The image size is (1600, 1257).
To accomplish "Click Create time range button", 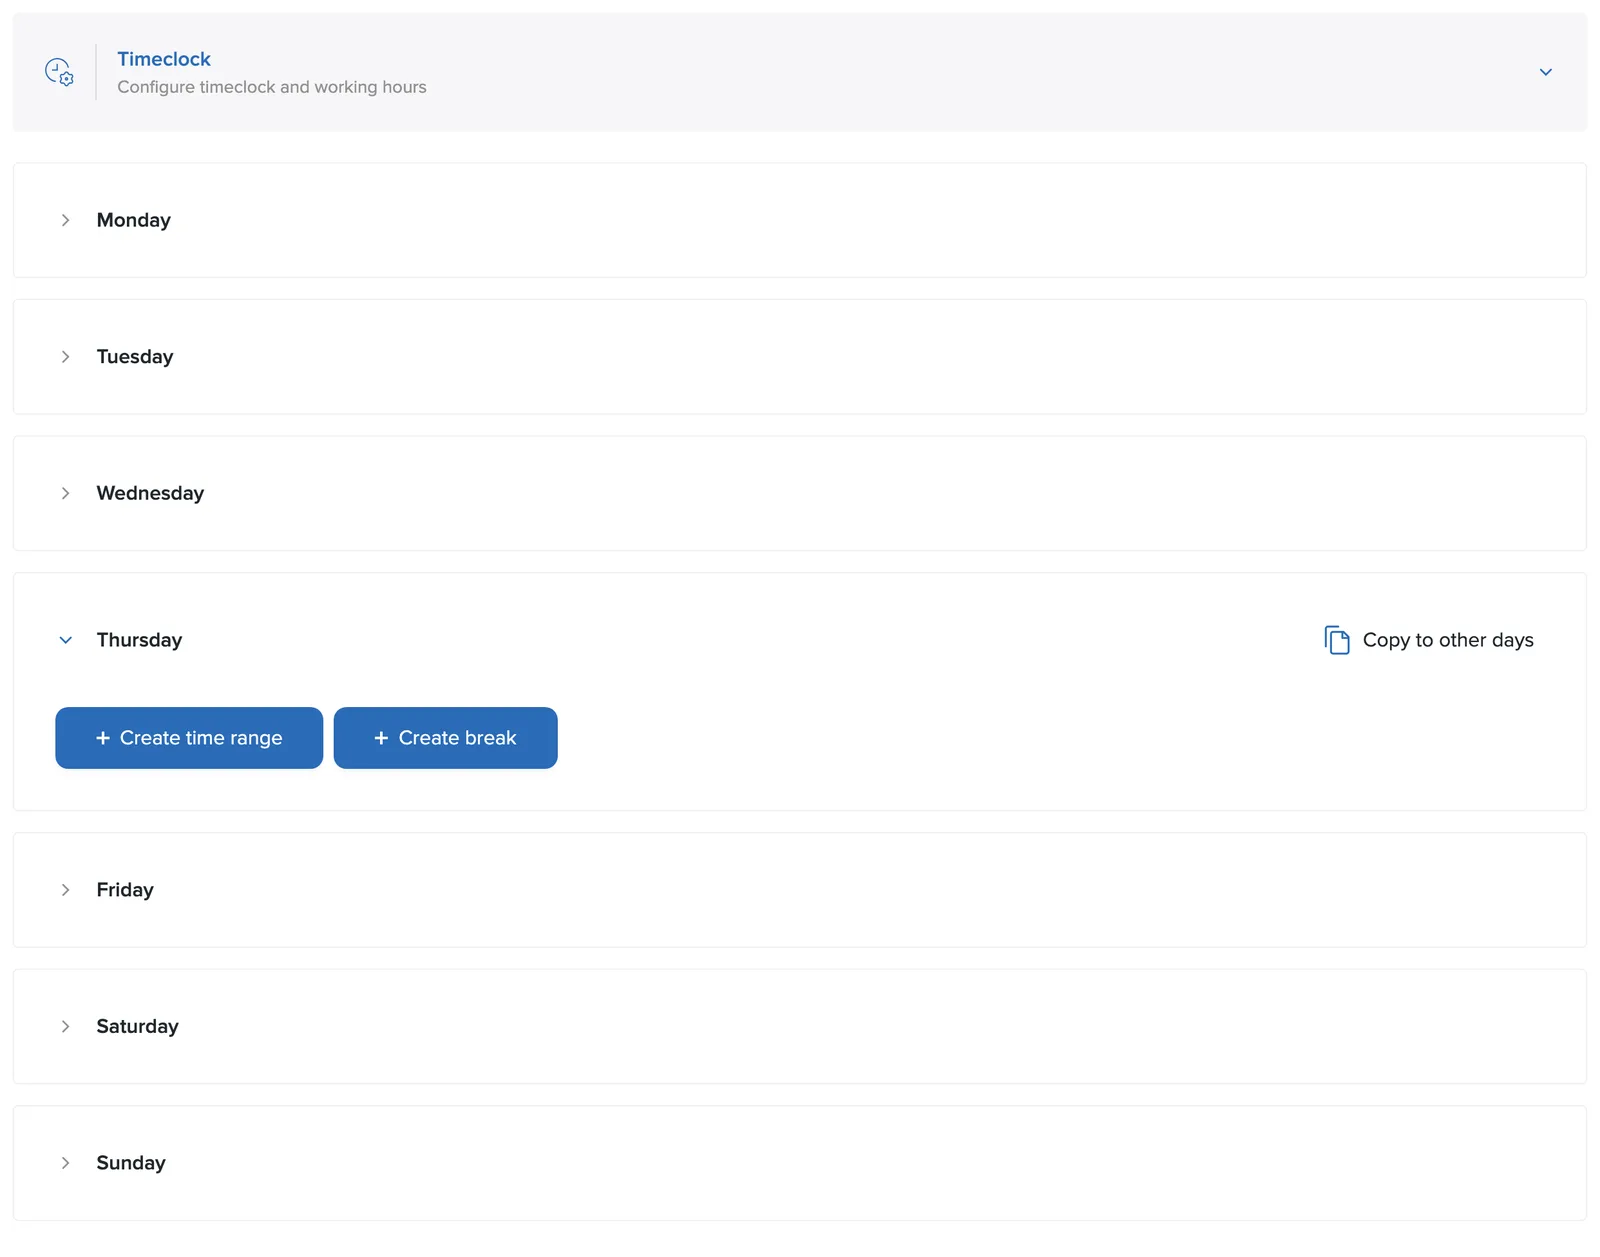I will point(189,738).
